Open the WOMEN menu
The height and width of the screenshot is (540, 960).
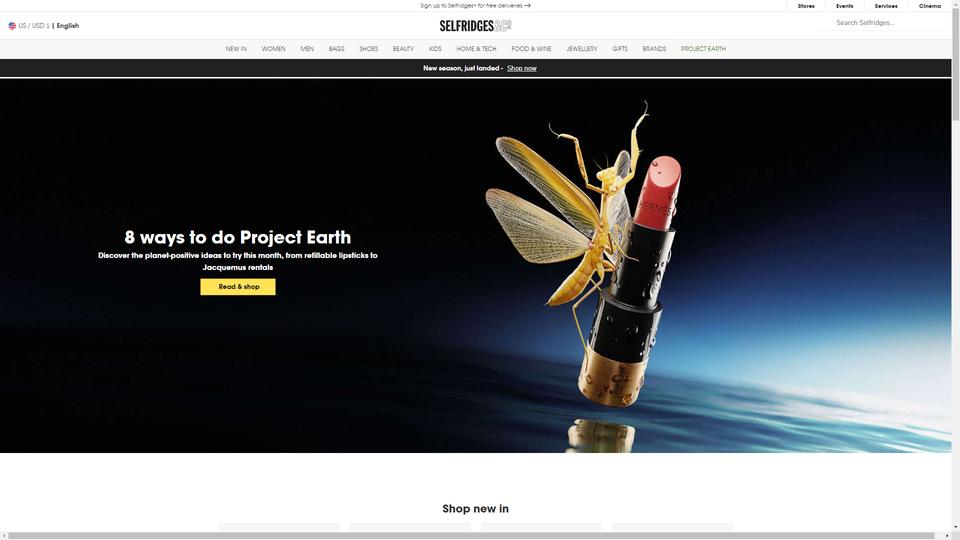point(273,49)
